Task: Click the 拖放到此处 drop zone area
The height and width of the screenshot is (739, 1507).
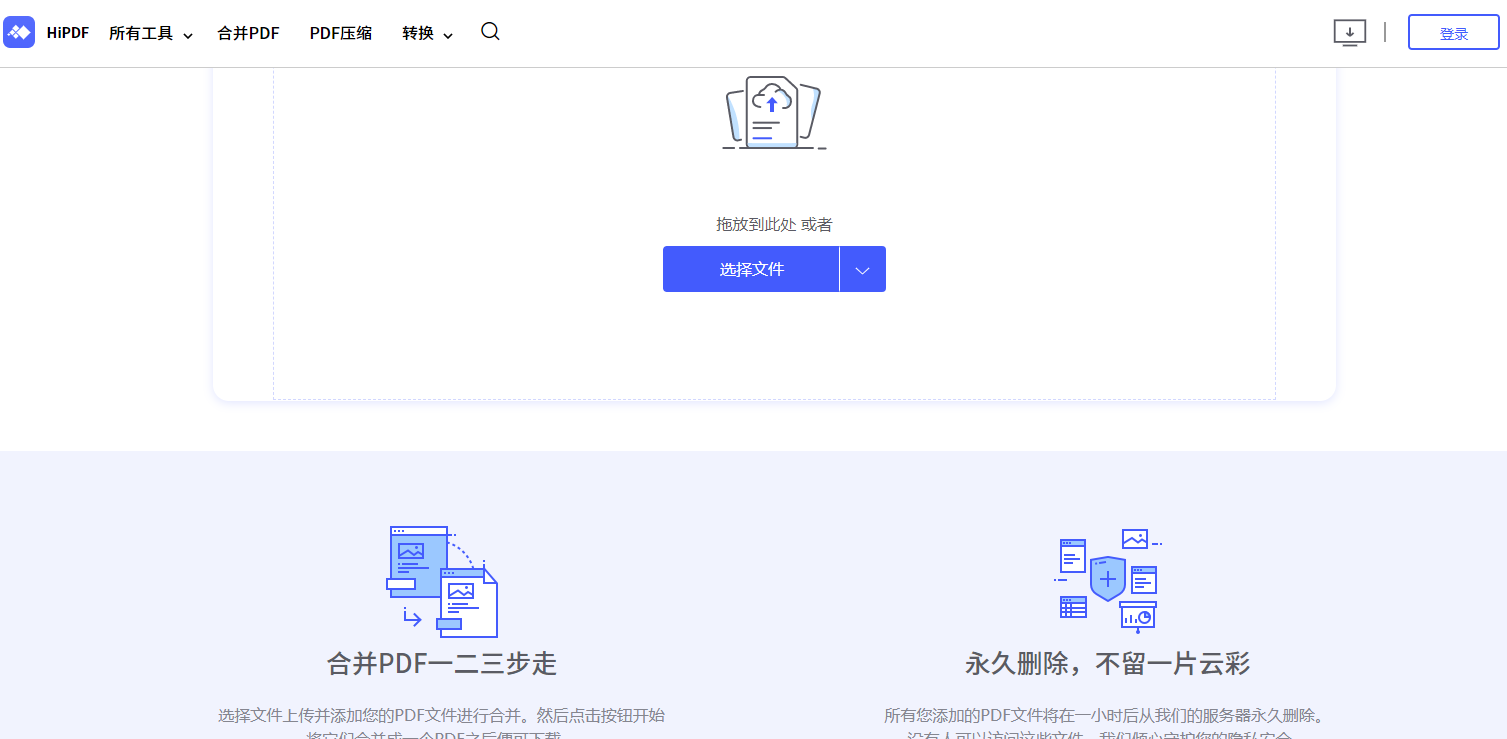Action: [774, 225]
